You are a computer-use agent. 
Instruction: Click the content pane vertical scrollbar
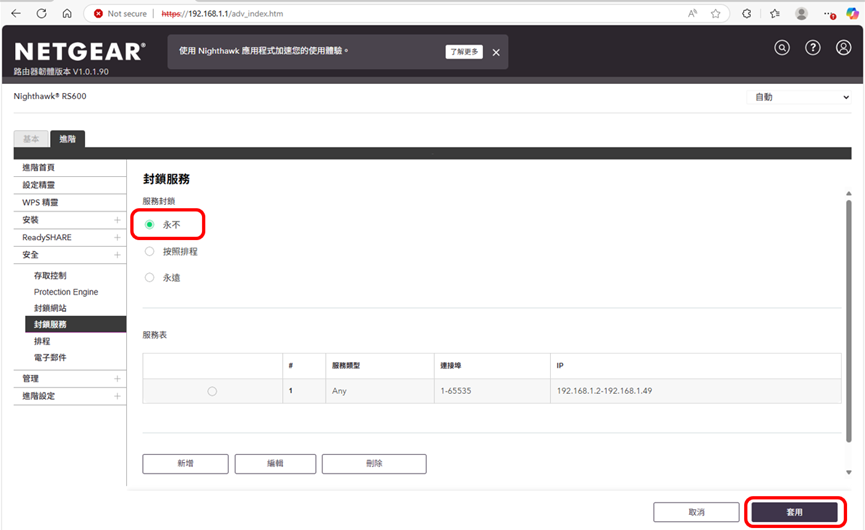(x=848, y=321)
